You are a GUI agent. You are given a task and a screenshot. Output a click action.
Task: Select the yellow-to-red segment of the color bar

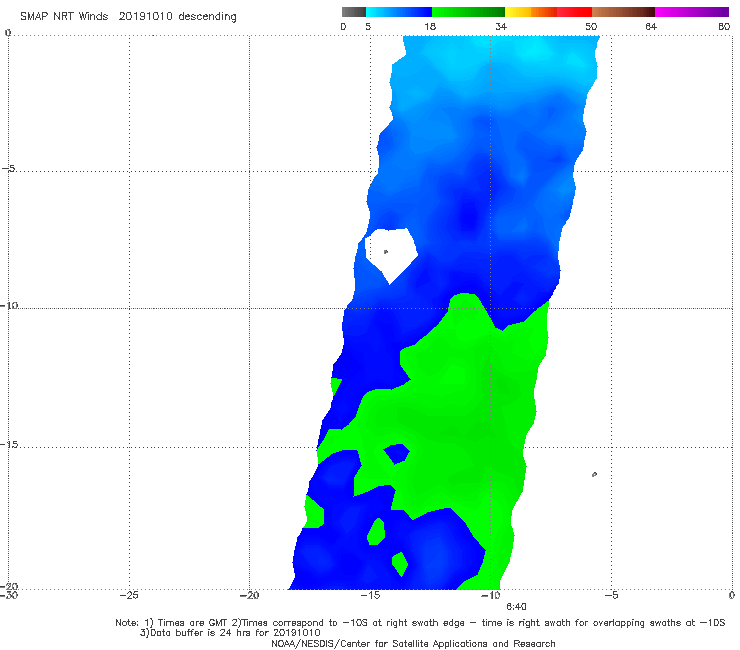coord(548,12)
